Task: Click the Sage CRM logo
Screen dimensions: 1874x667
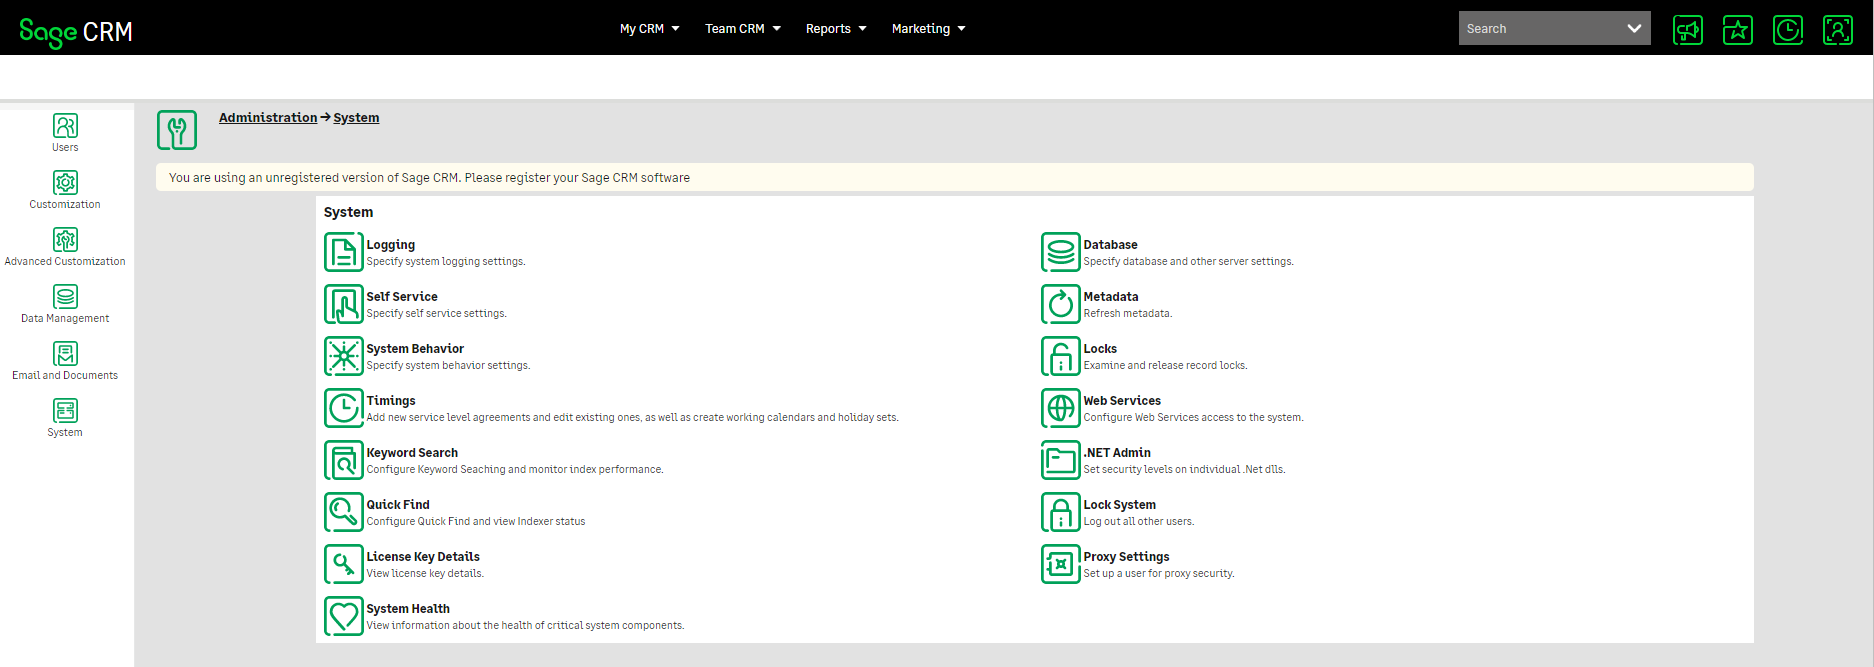Action: 76,32
